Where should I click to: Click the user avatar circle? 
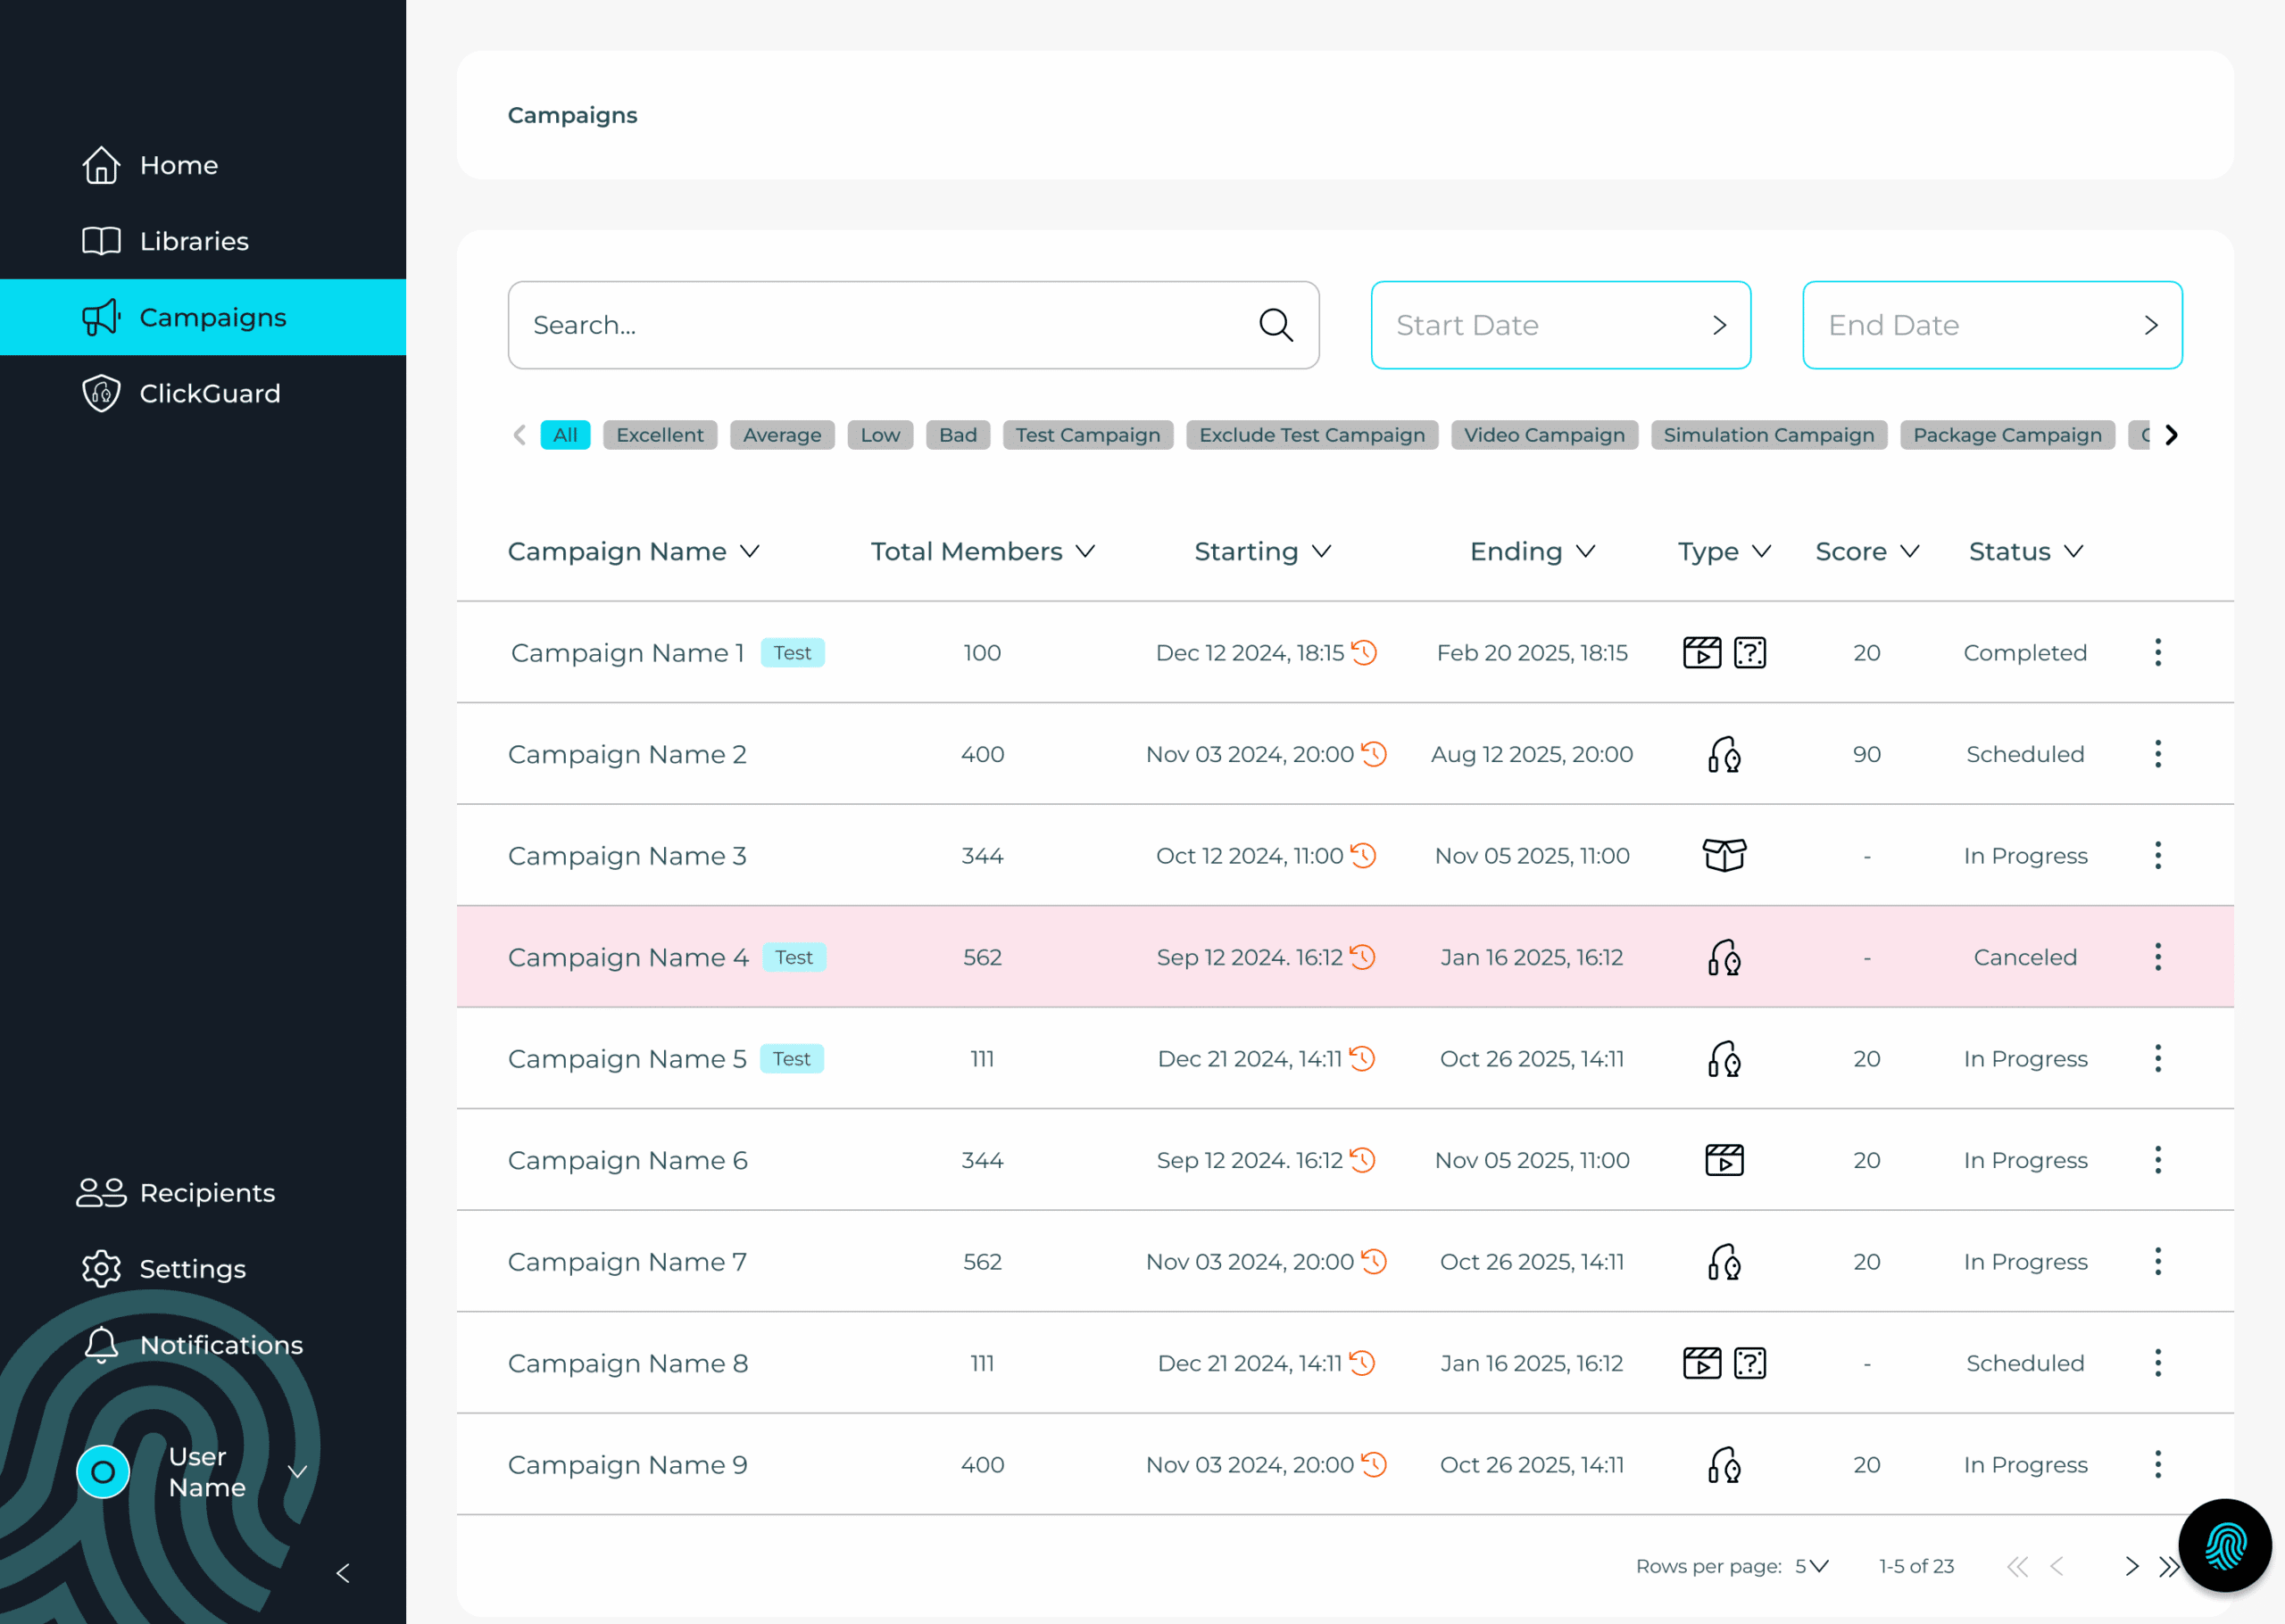click(x=103, y=1471)
